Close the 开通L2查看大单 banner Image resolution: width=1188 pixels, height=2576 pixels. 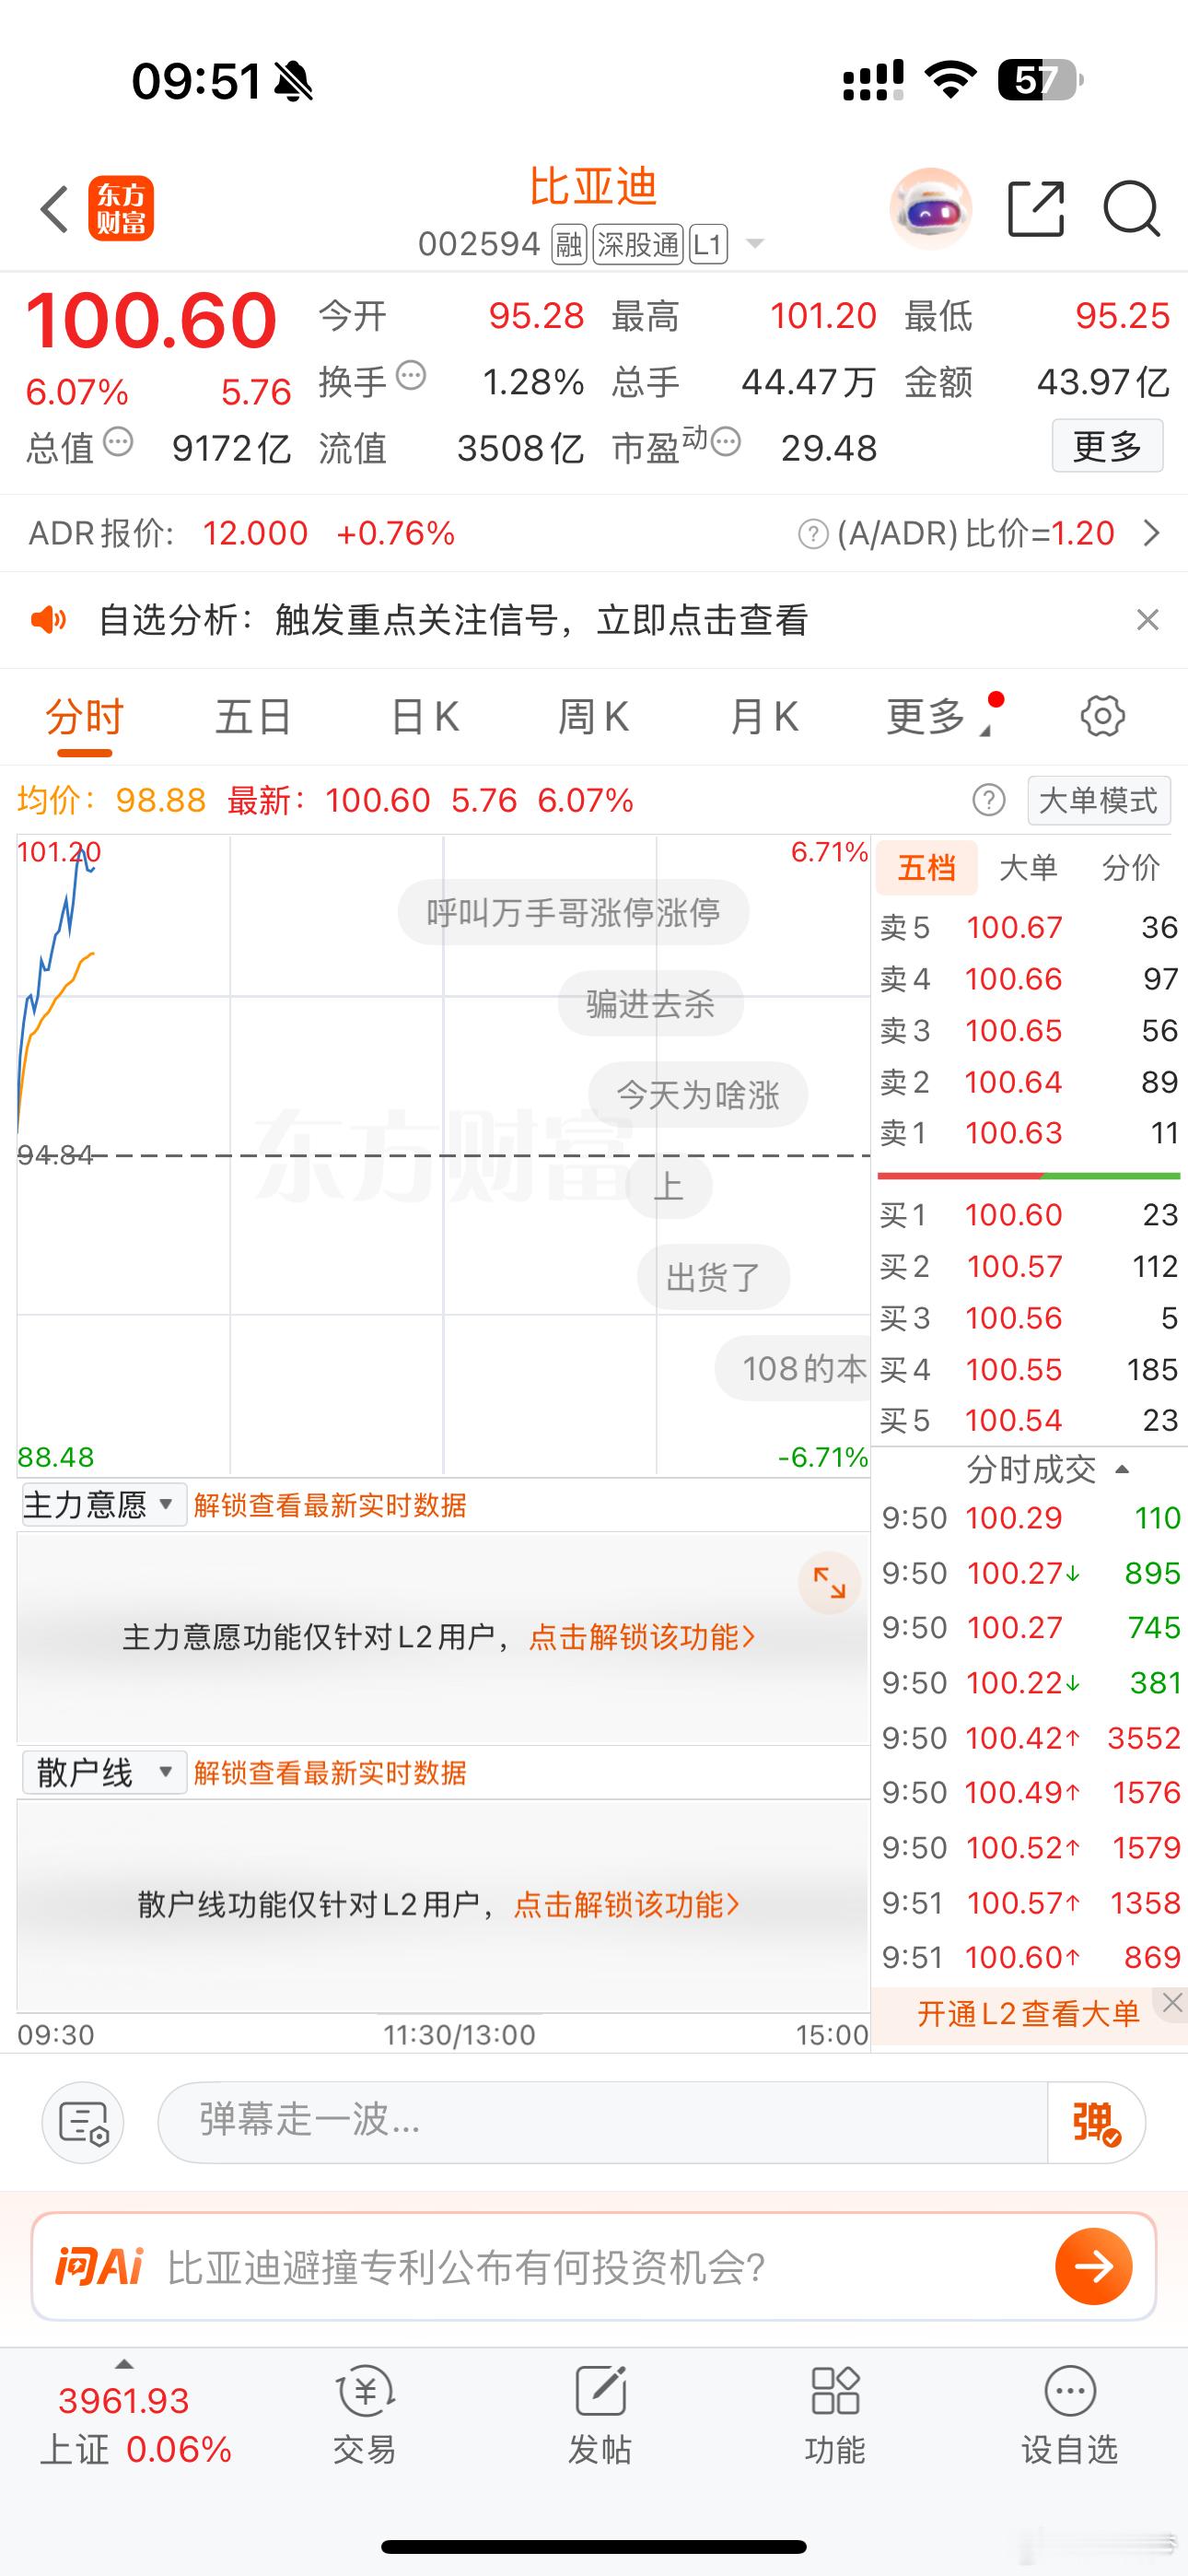(x=1172, y=2002)
